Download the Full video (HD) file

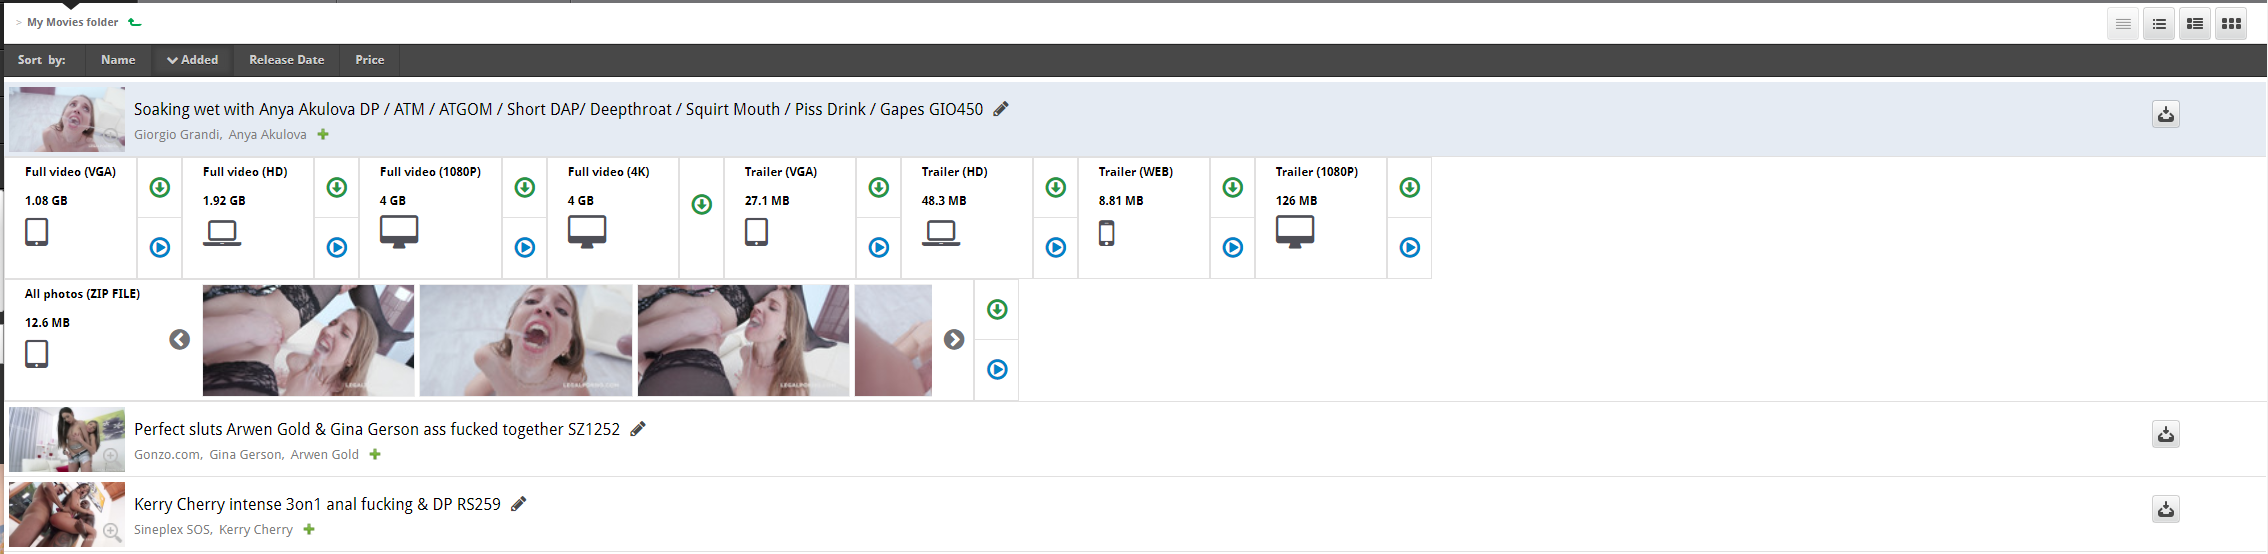click(x=337, y=188)
